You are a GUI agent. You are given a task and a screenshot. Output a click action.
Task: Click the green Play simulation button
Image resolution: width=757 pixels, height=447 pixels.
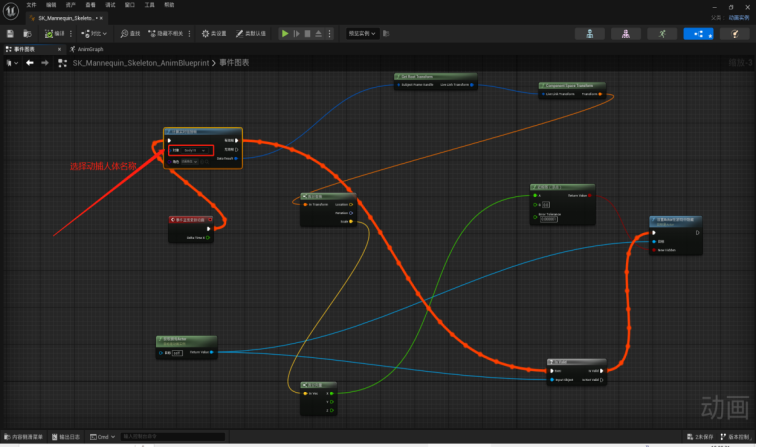pos(285,33)
